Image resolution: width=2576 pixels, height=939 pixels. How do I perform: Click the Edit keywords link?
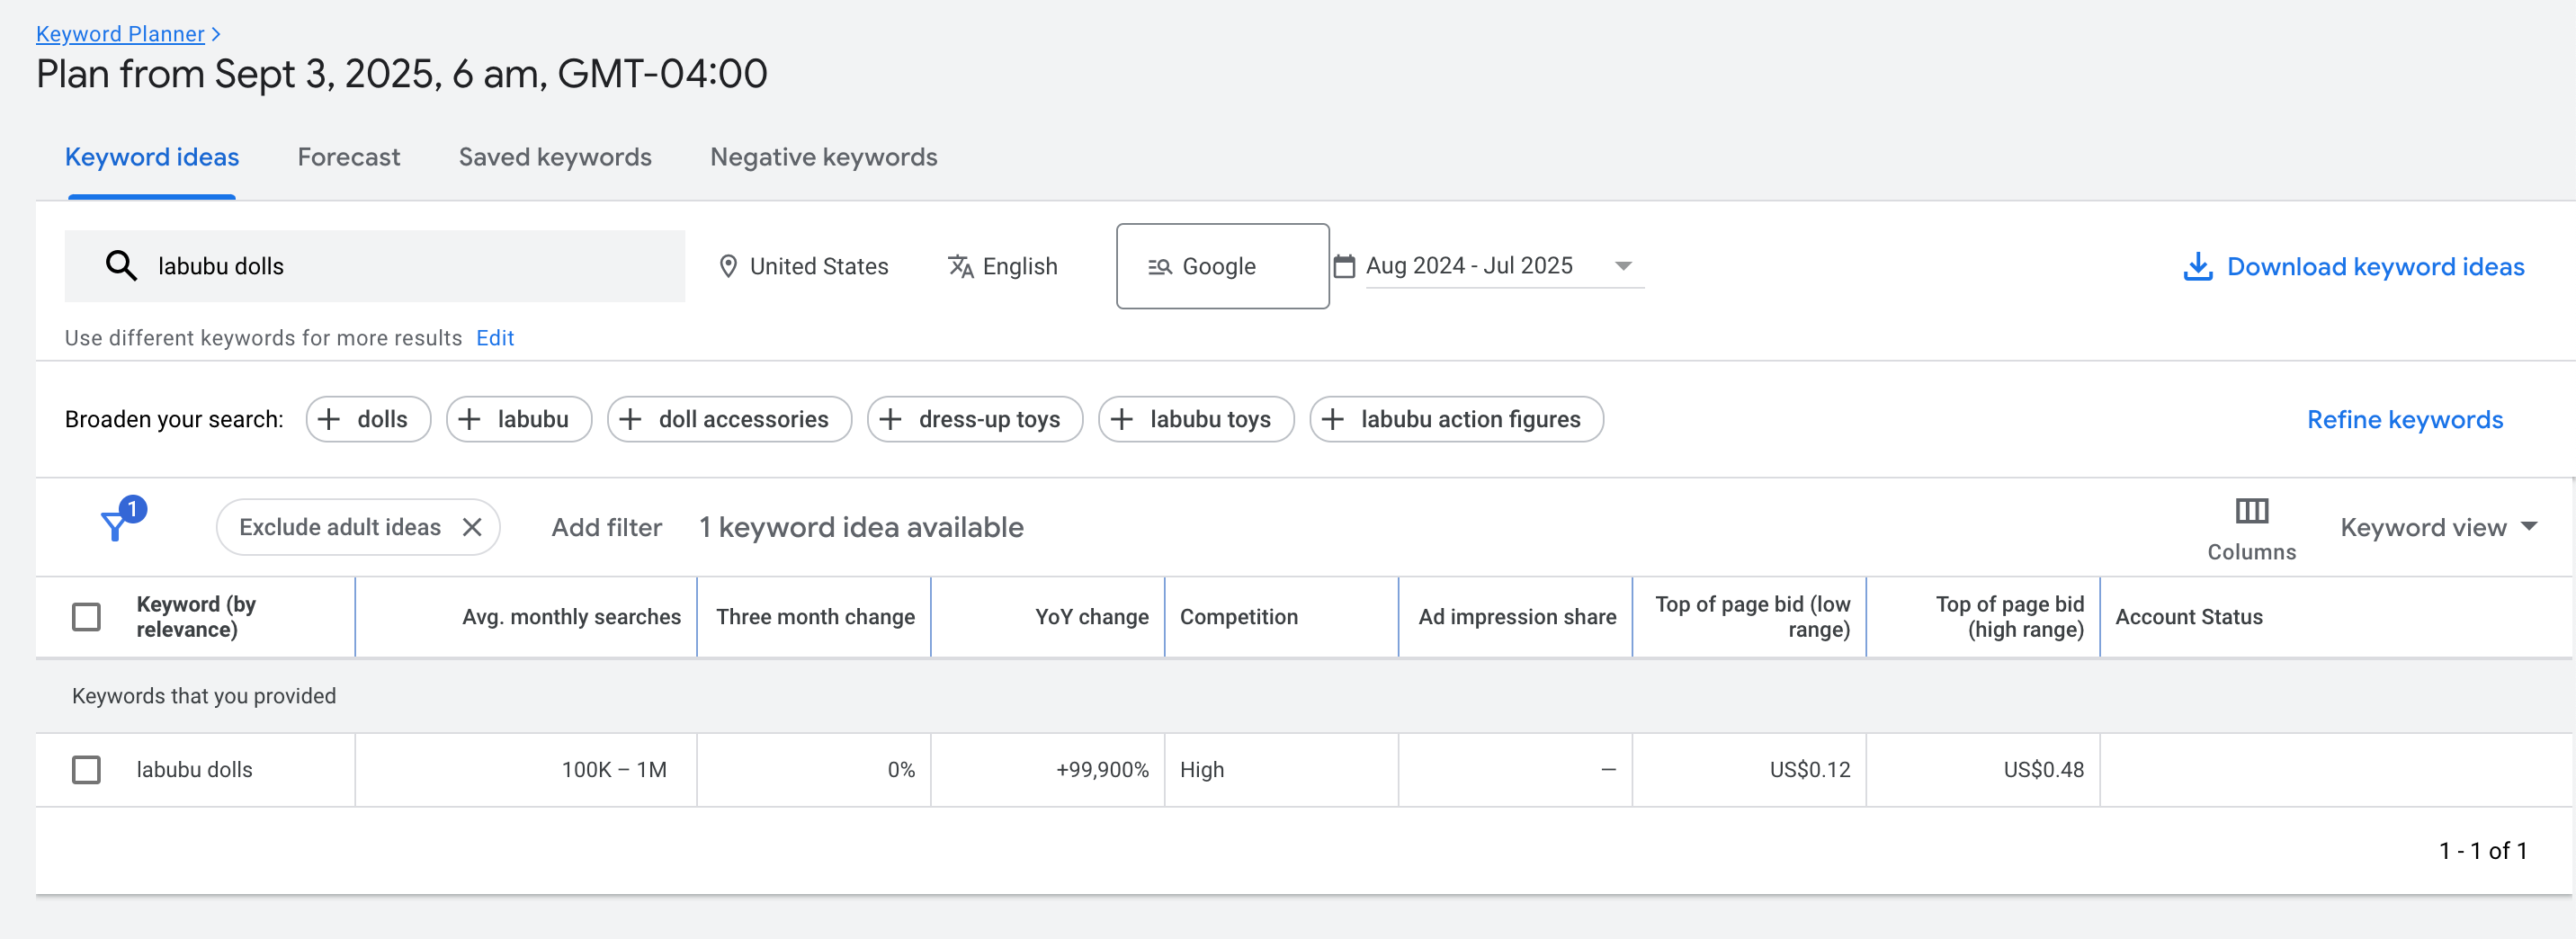click(x=495, y=338)
